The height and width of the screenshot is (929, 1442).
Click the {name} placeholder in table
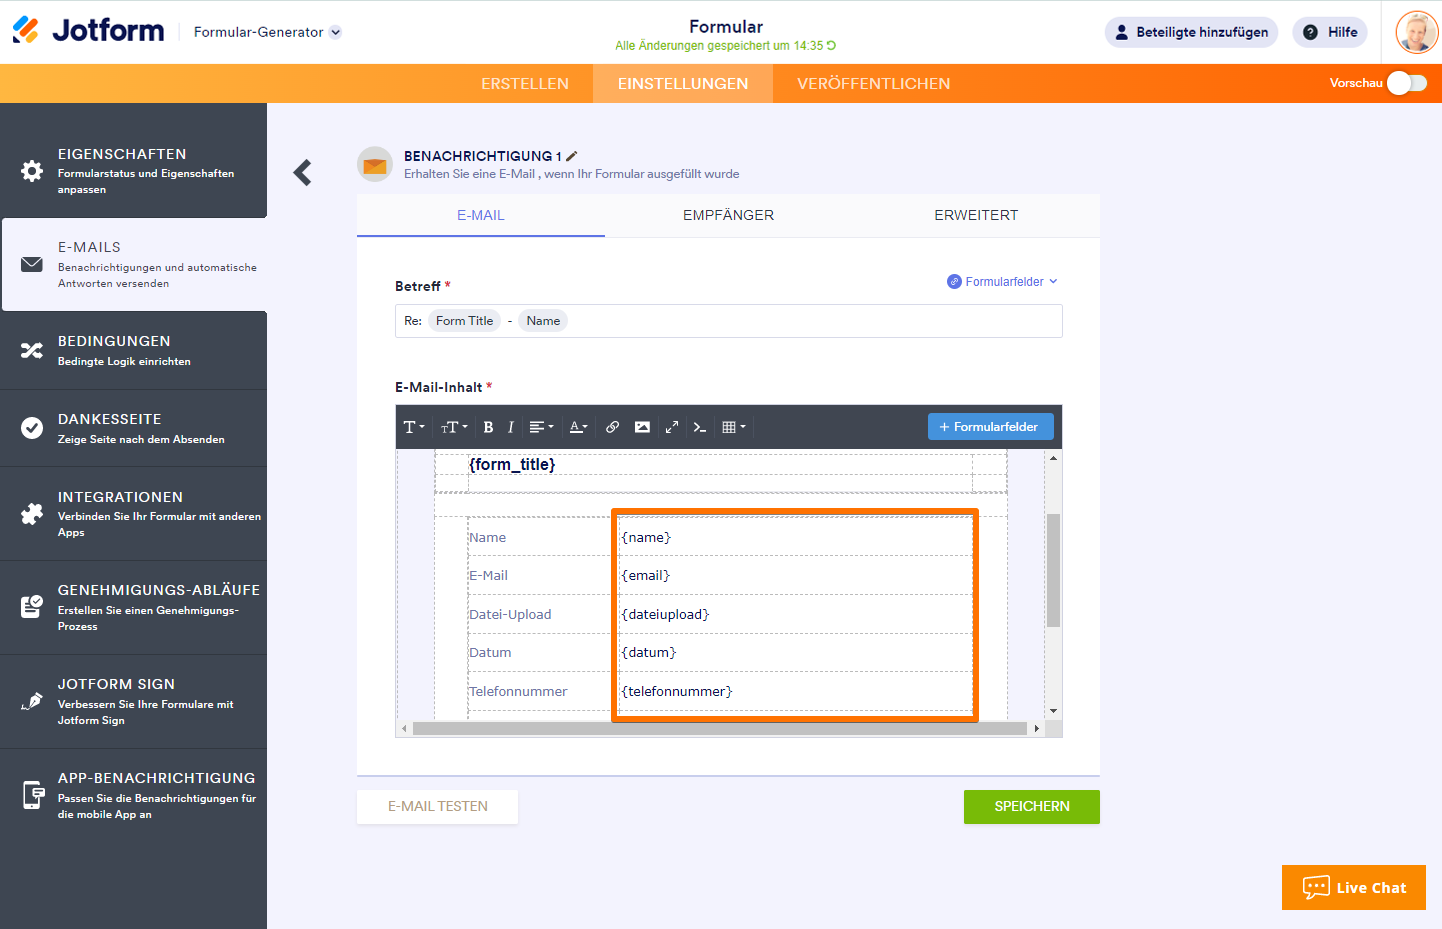pos(646,538)
